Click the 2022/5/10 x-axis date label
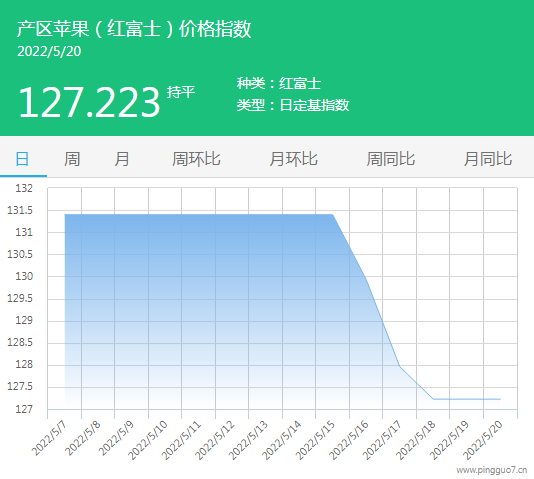 [148, 440]
